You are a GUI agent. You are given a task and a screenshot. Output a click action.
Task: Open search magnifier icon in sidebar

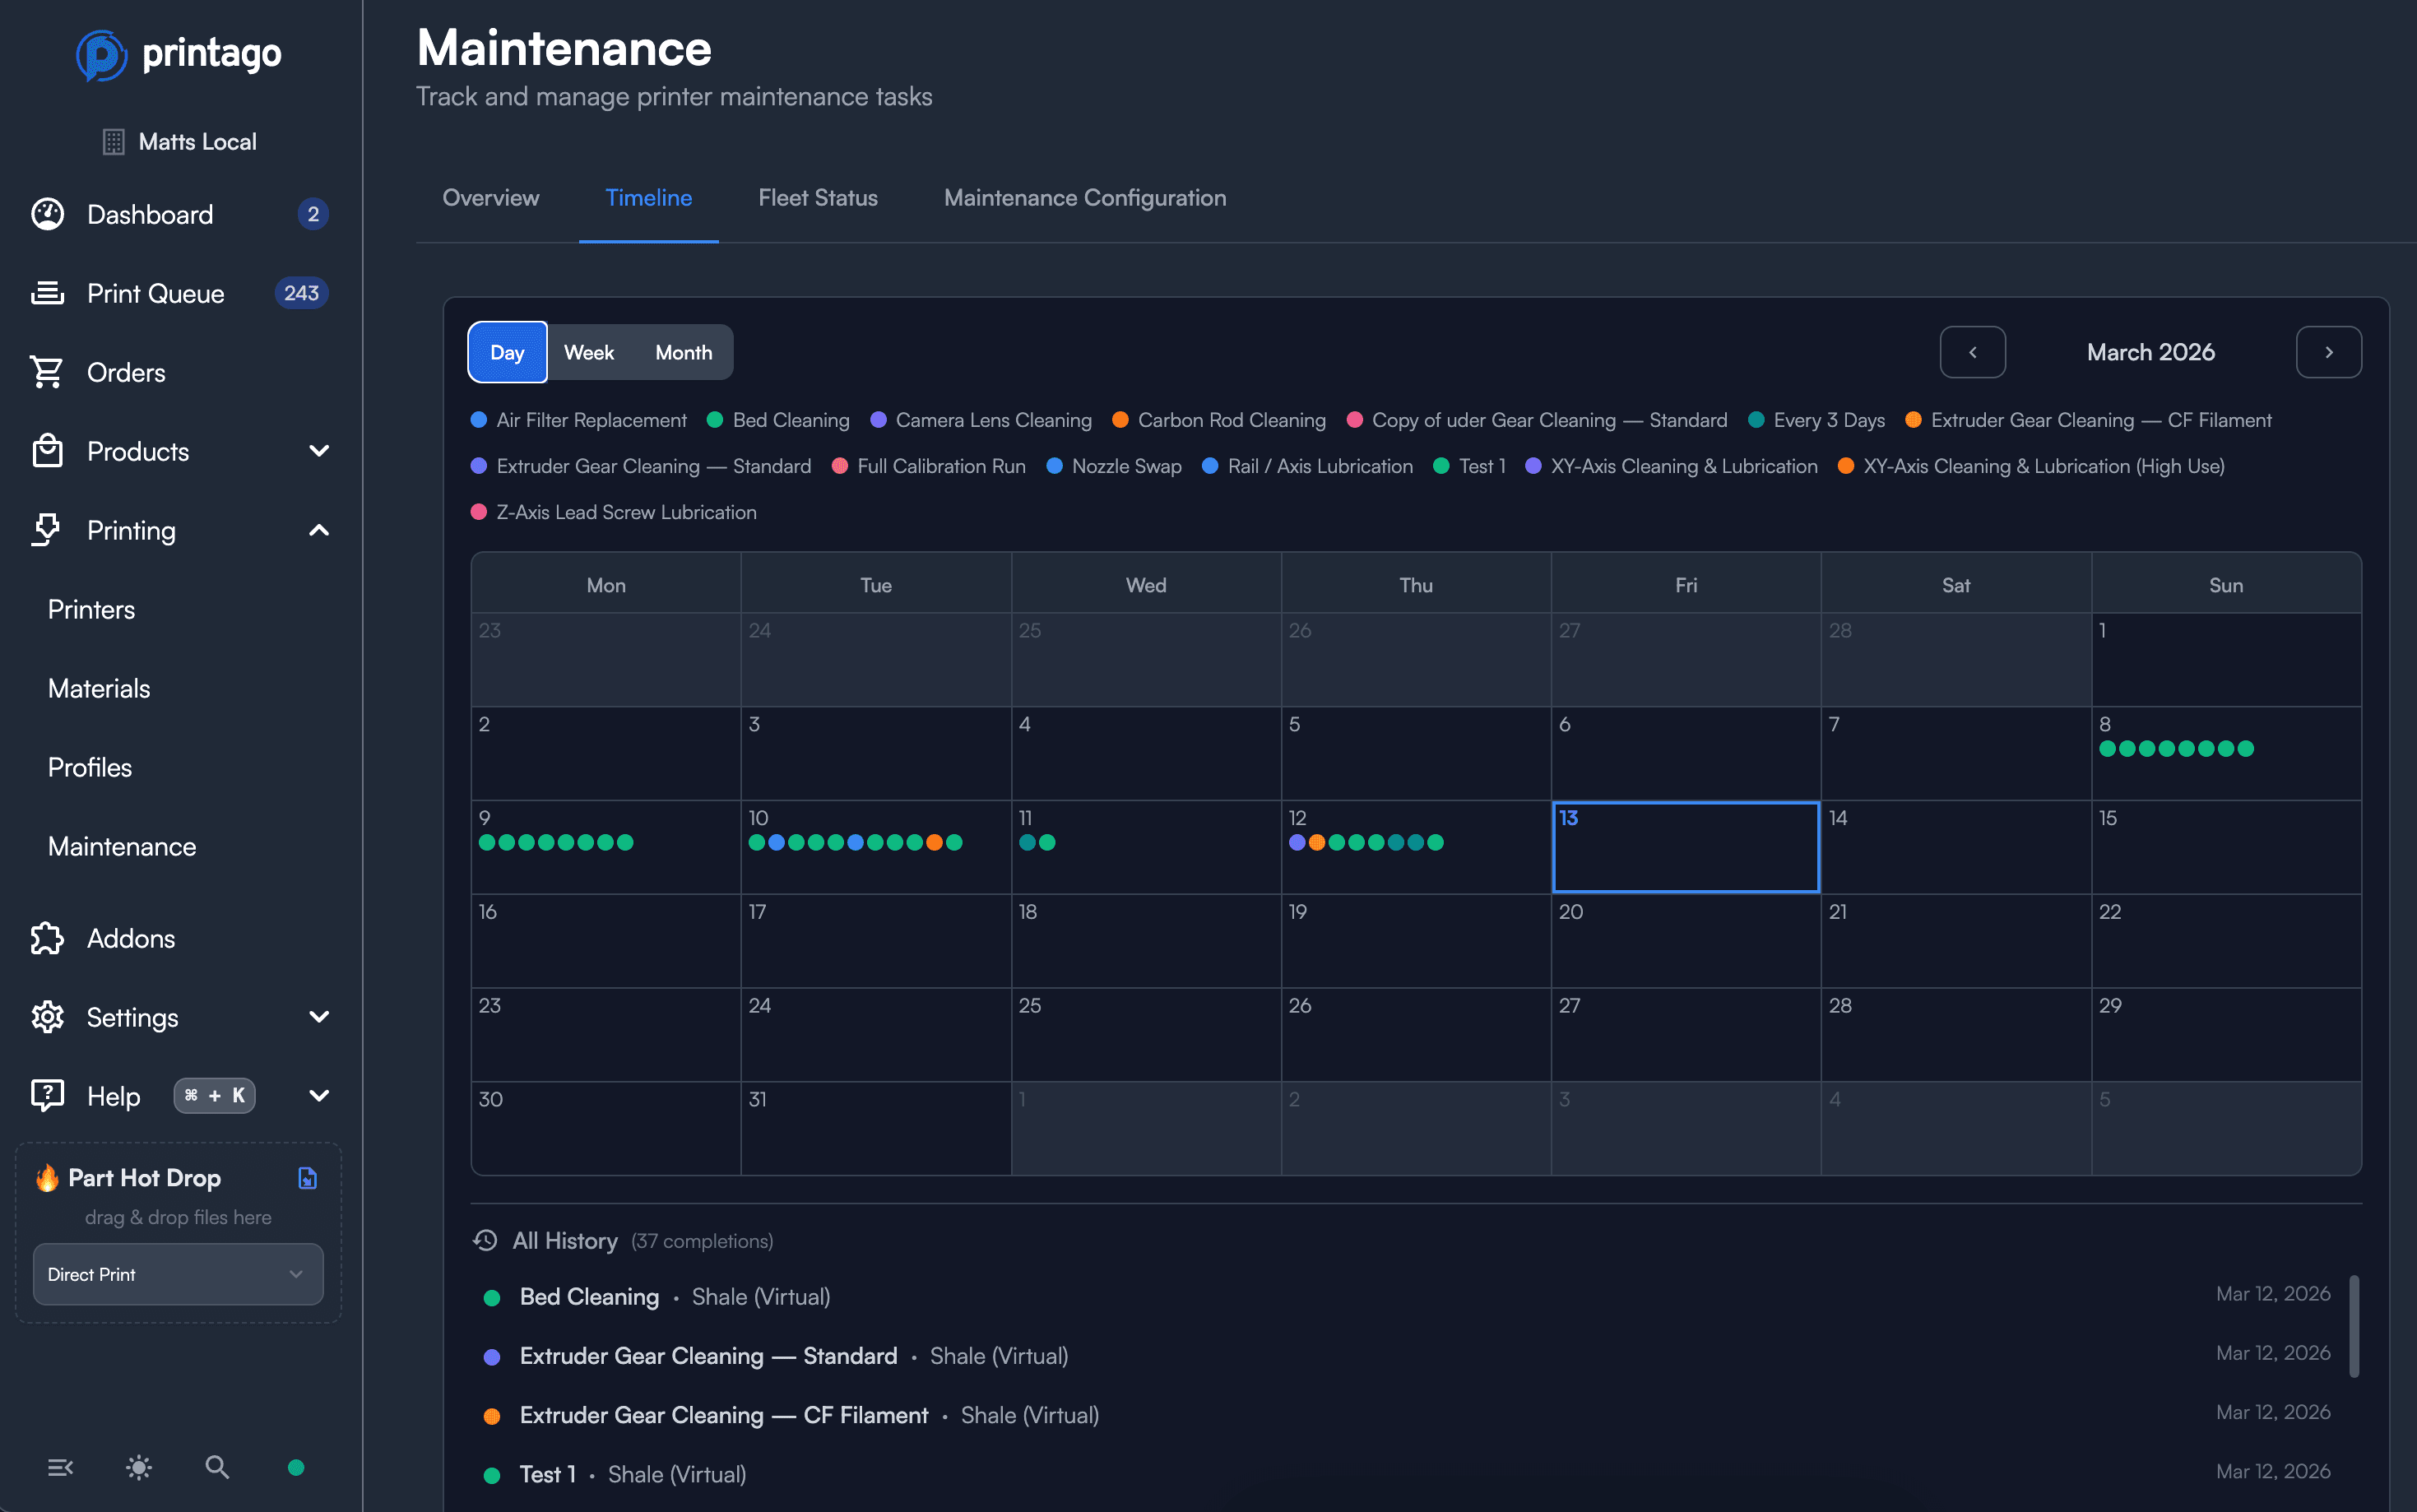[217, 1467]
